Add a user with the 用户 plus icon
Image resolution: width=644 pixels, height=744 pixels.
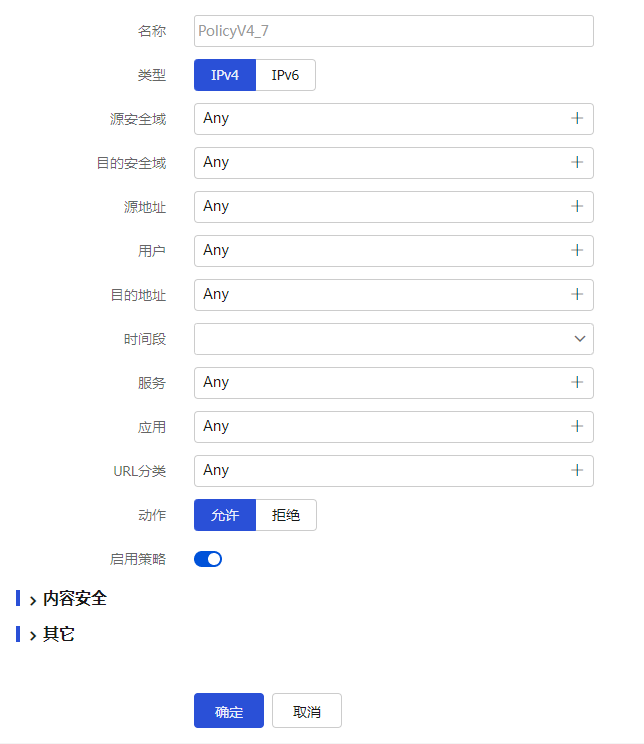[x=577, y=250]
